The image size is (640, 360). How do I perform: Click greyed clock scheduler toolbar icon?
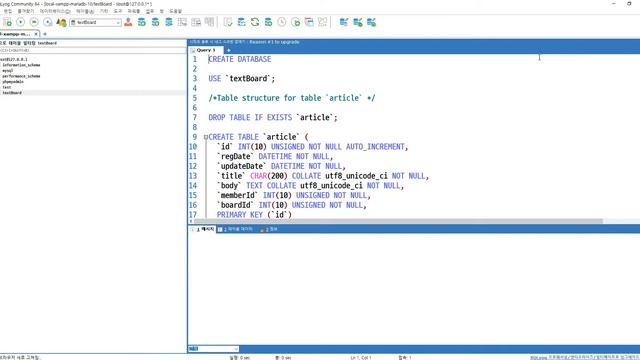pyautogui.click(x=282, y=22)
